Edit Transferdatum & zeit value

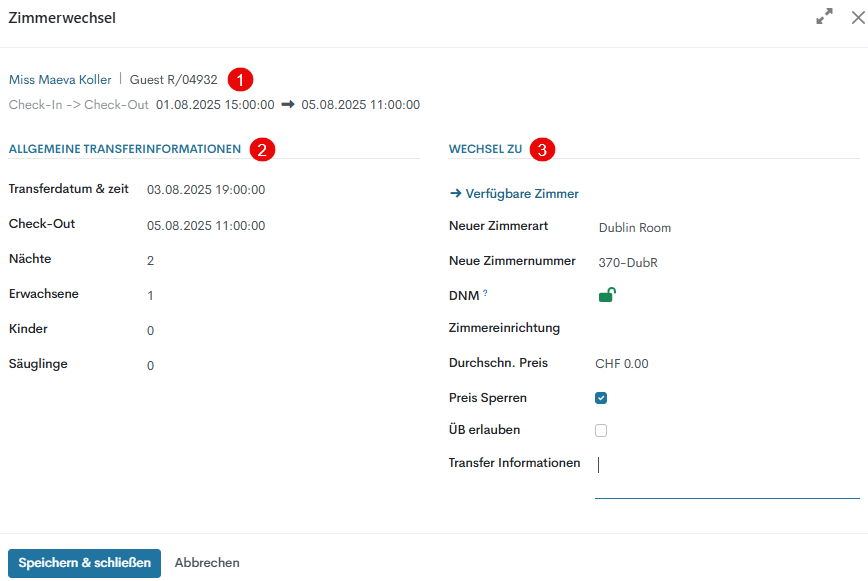tap(206, 190)
